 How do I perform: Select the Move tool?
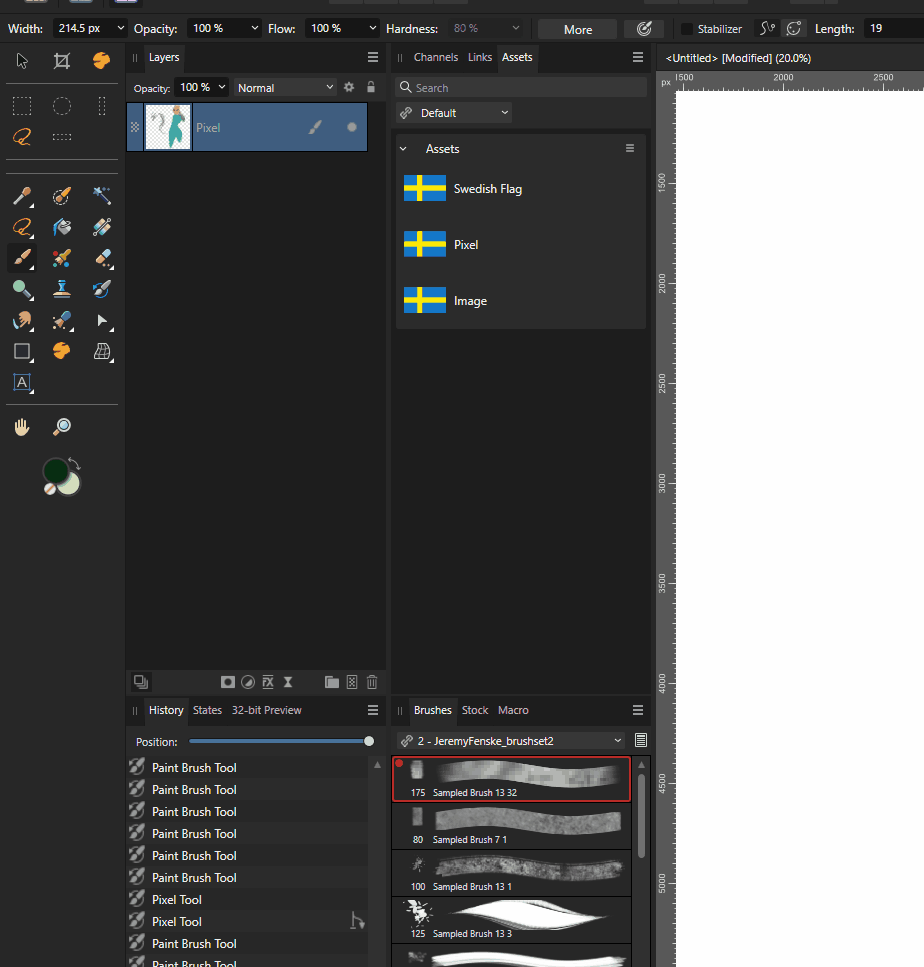click(20, 60)
